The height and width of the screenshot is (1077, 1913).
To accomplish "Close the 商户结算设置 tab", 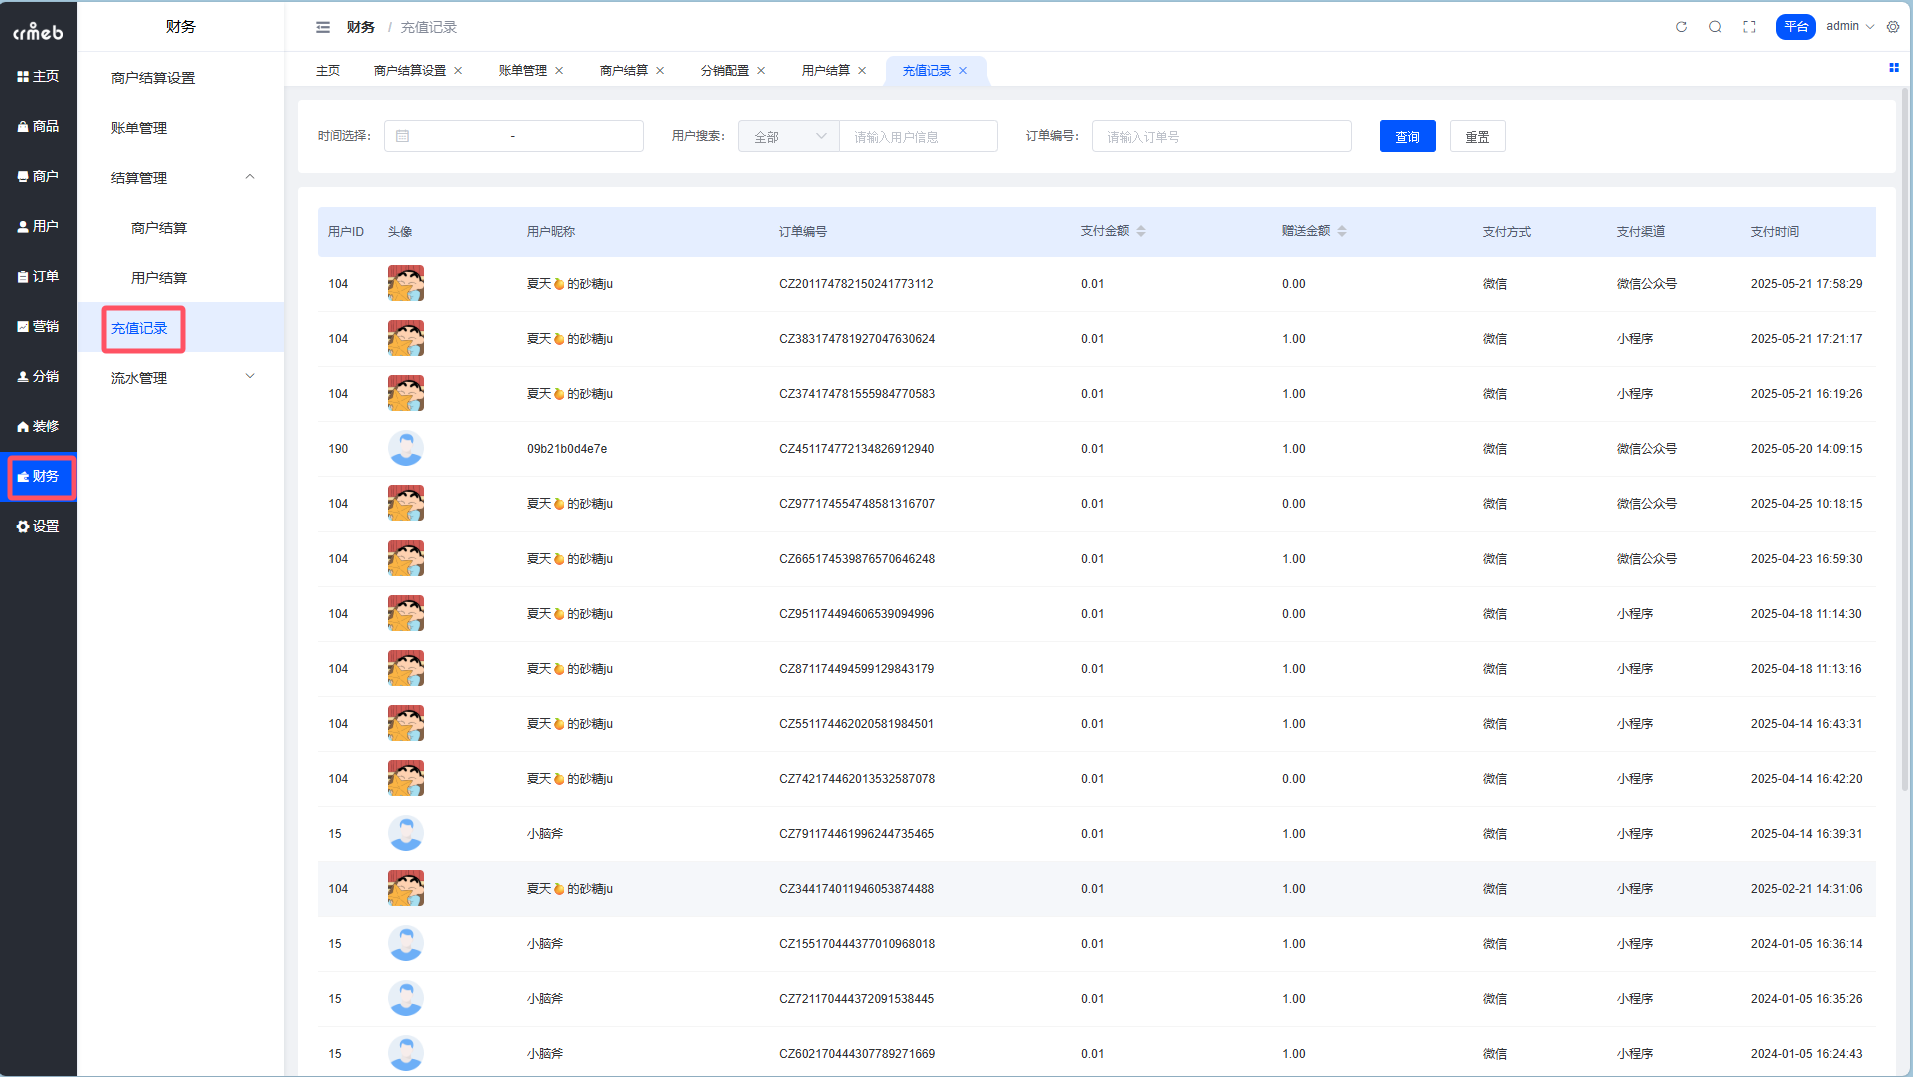I will point(458,71).
